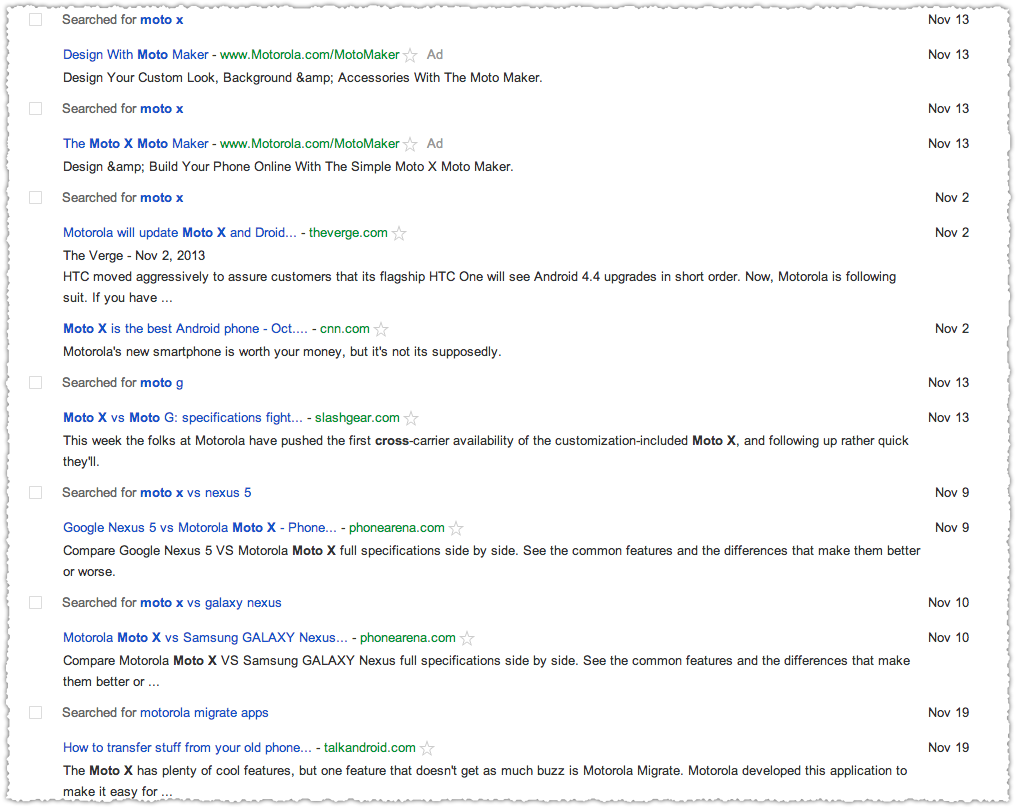Tick the 'motorola migrate apps' checkbox
This screenshot has height=808, width=1016.
(36, 712)
